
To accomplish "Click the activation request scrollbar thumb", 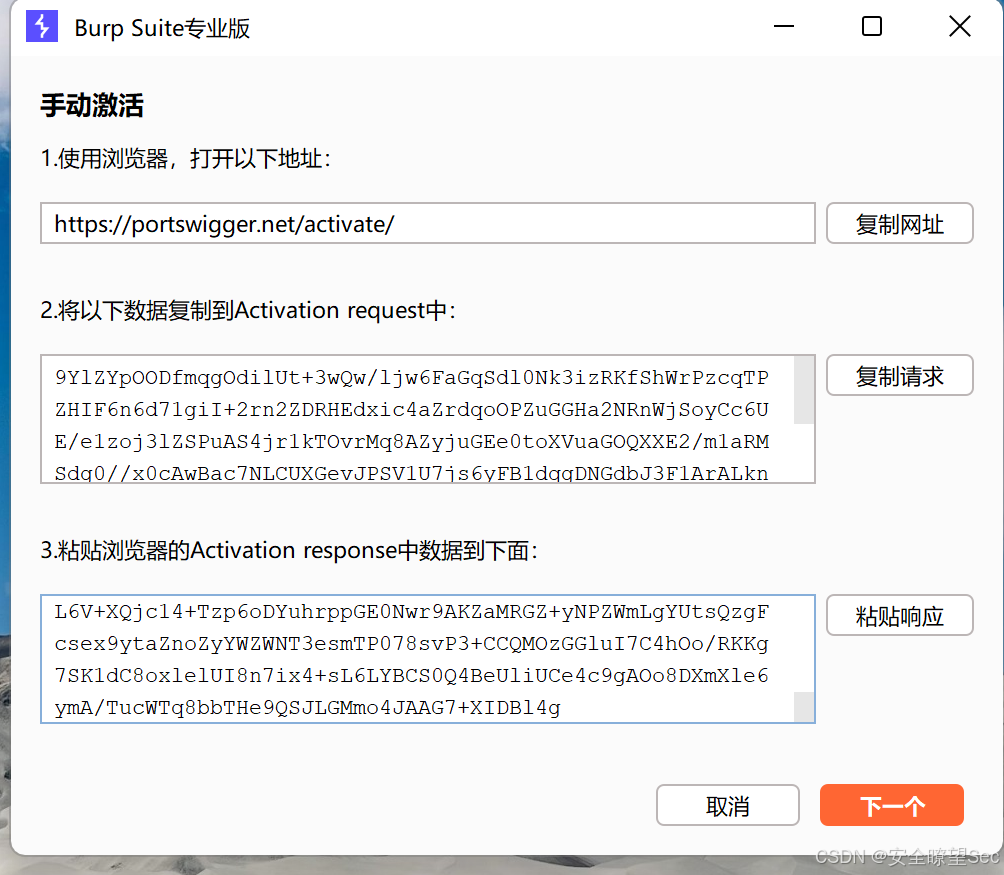I will 804,390.
